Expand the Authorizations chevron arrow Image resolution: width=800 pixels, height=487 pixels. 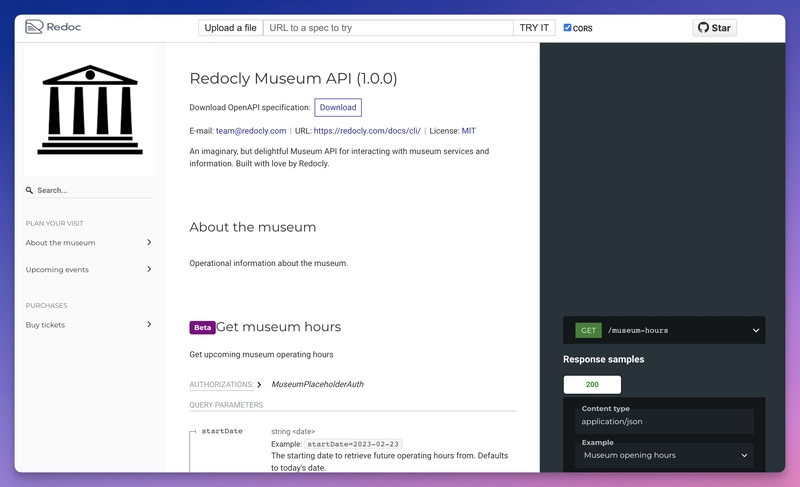259,385
